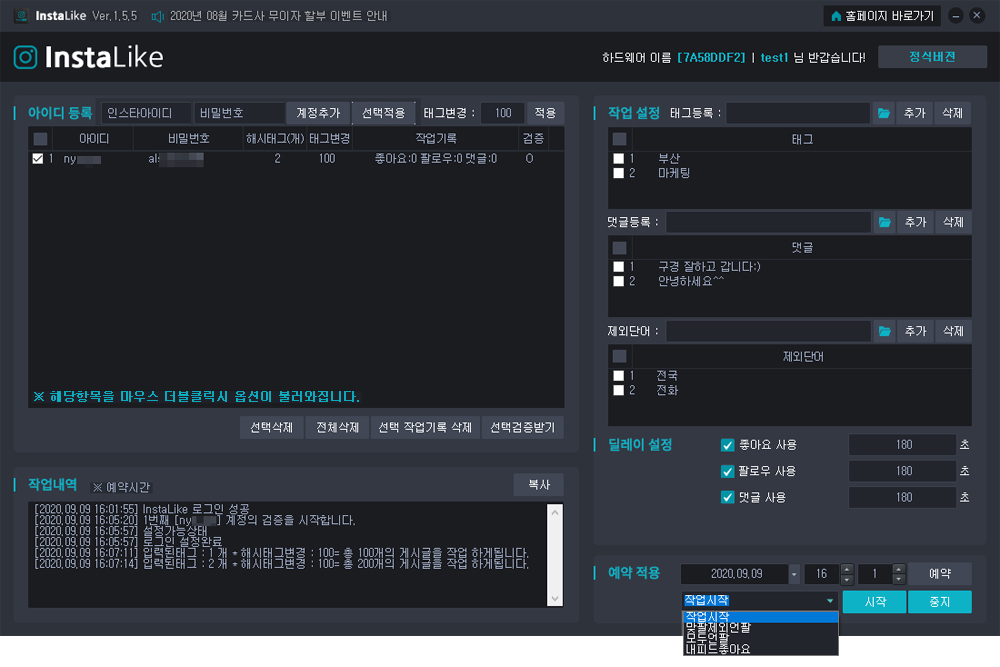Increase the reservation hour value
The height and width of the screenshot is (667, 1000).
pos(847,569)
